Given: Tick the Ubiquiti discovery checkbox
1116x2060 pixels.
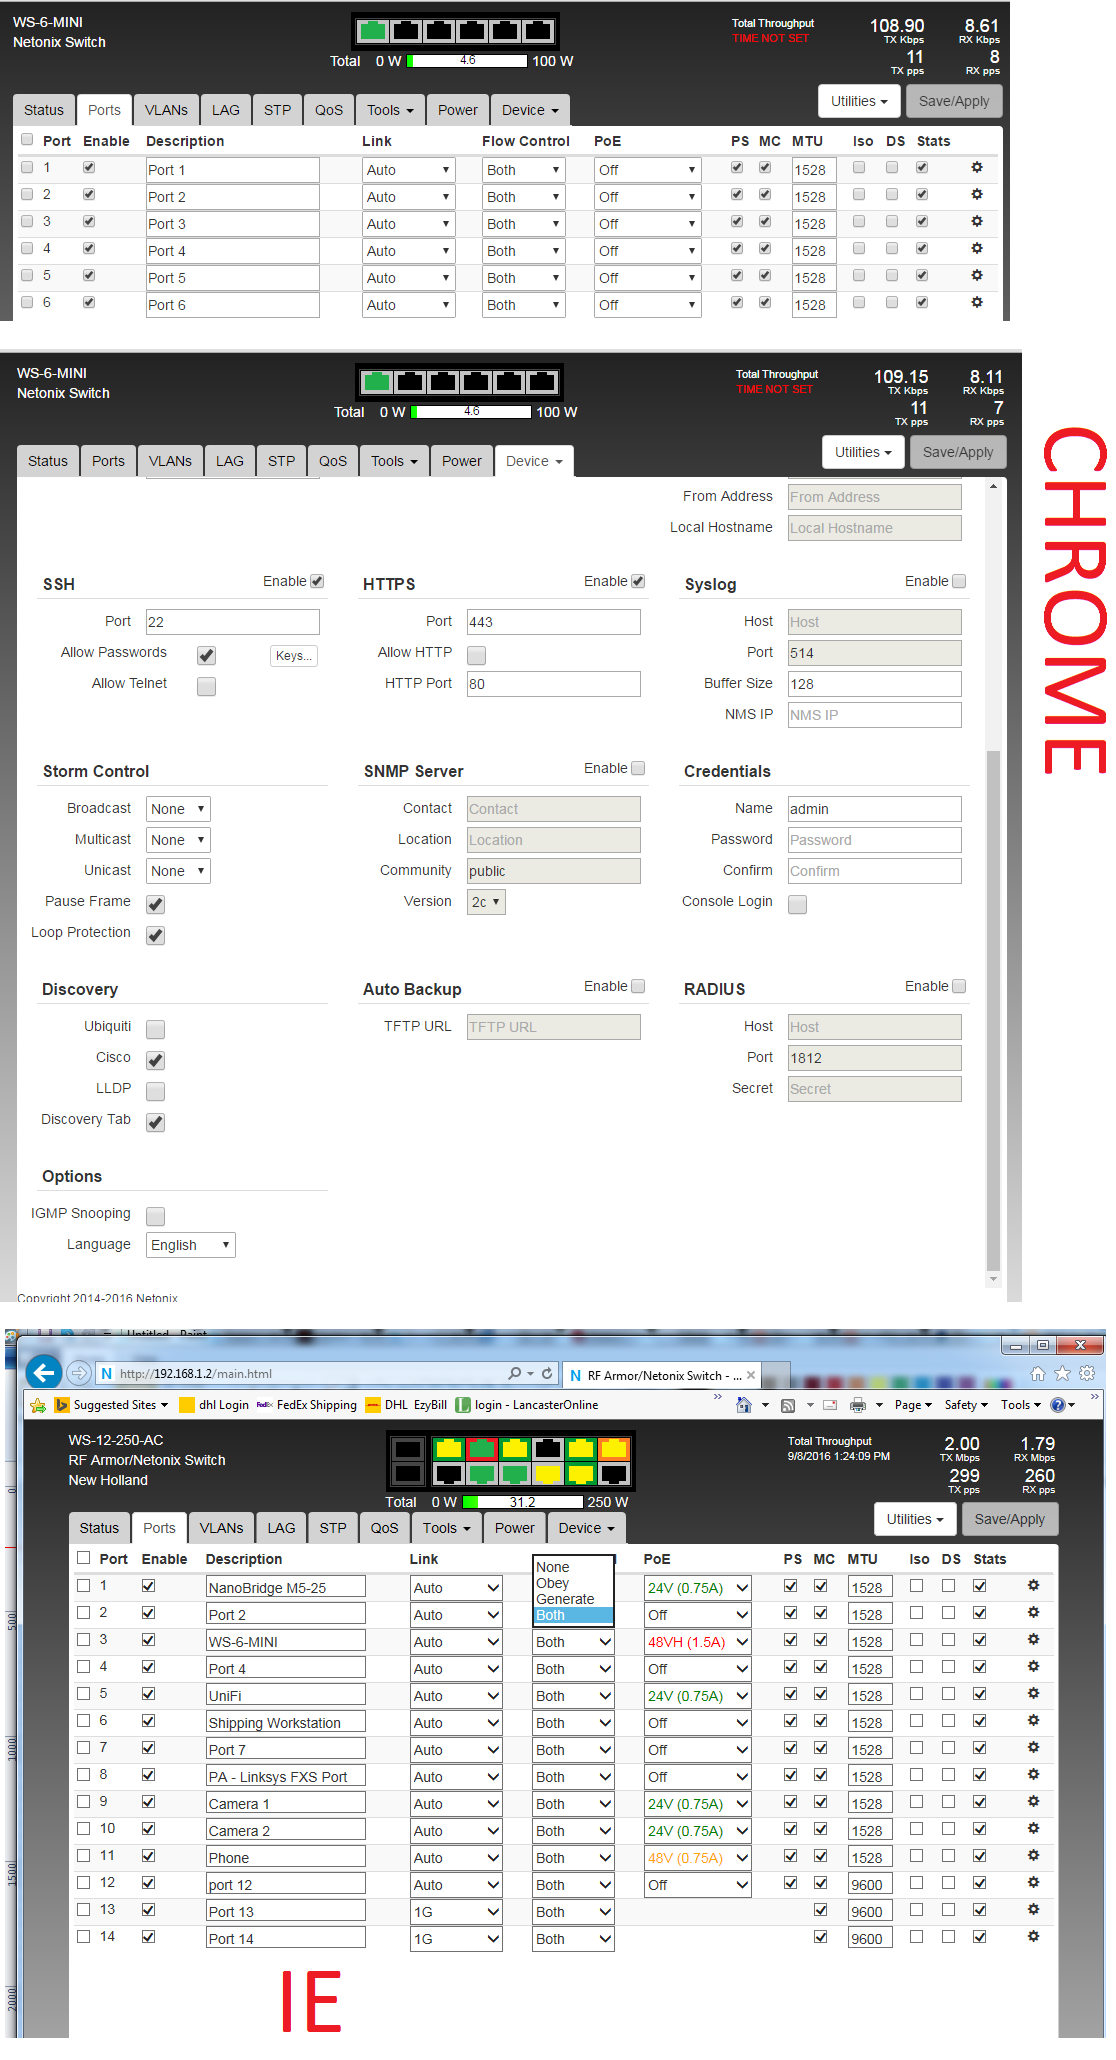Looking at the screenshot, I should coord(155,1029).
